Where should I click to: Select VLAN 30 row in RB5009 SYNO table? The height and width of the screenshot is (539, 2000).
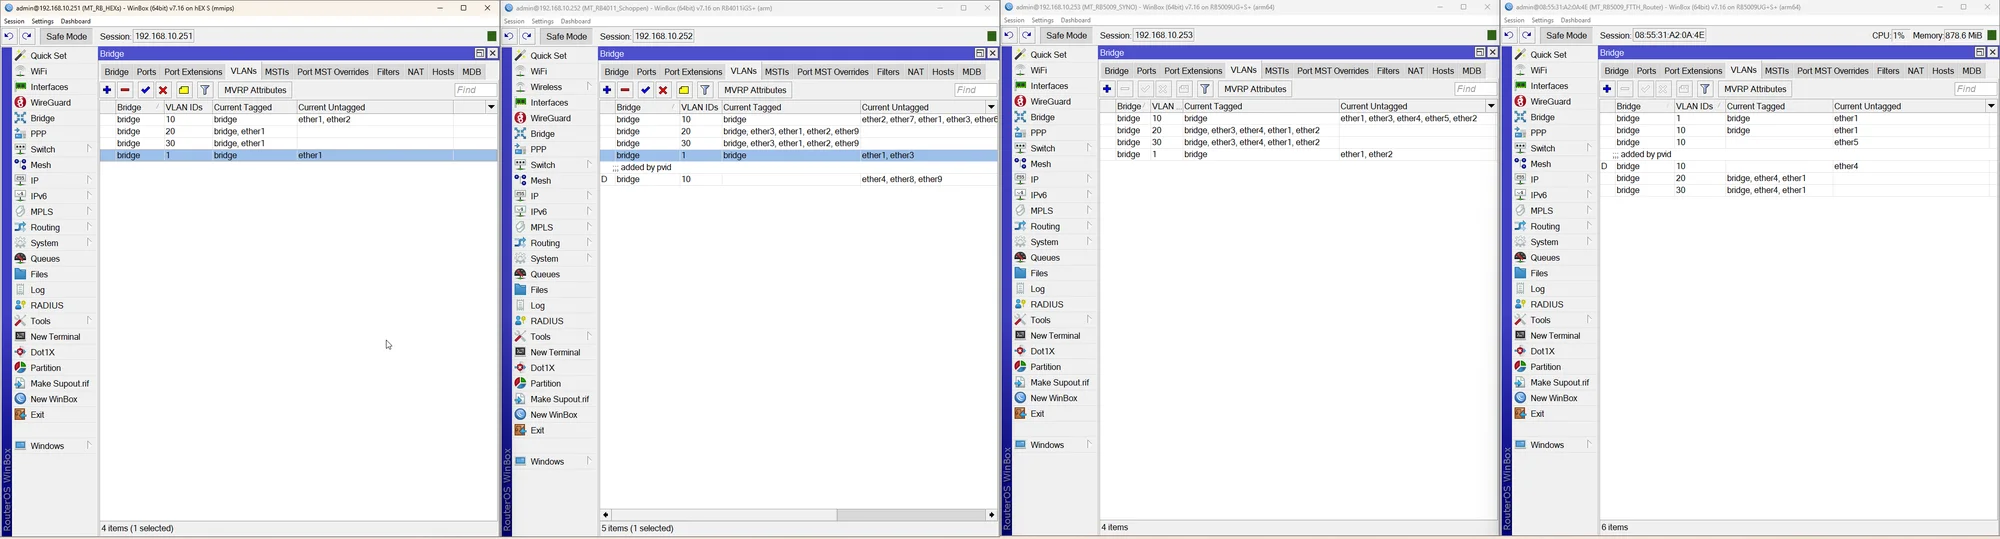click(x=1298, y=142)
